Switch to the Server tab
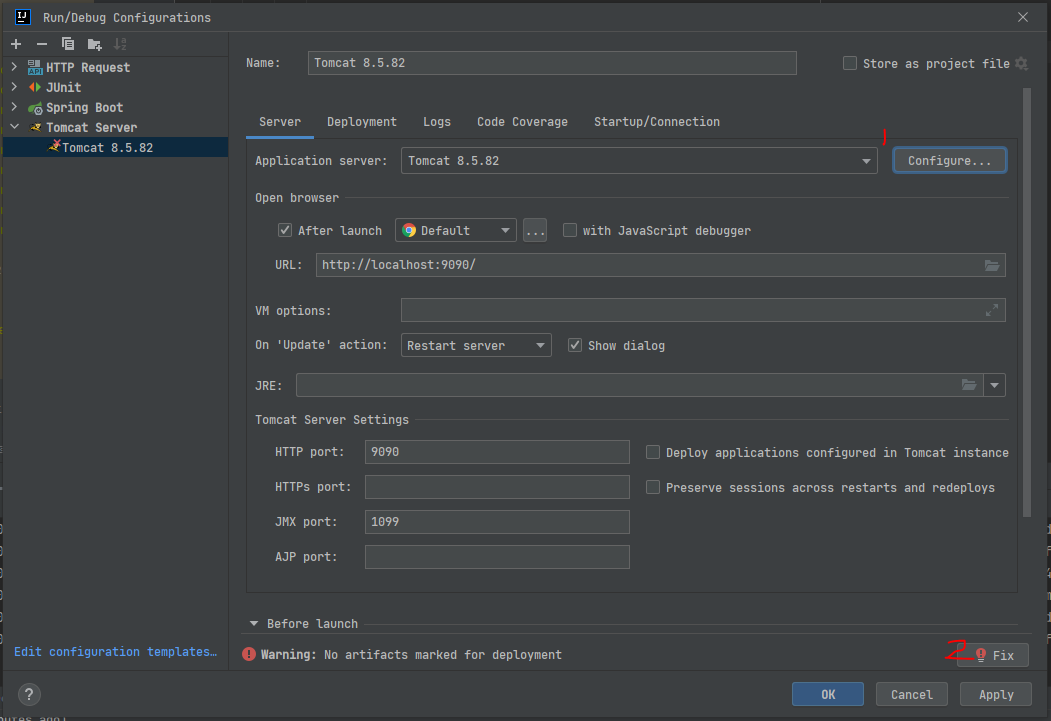Viewport: 1051px width, 721px height. pyautogui.click(x=280, y=122)
